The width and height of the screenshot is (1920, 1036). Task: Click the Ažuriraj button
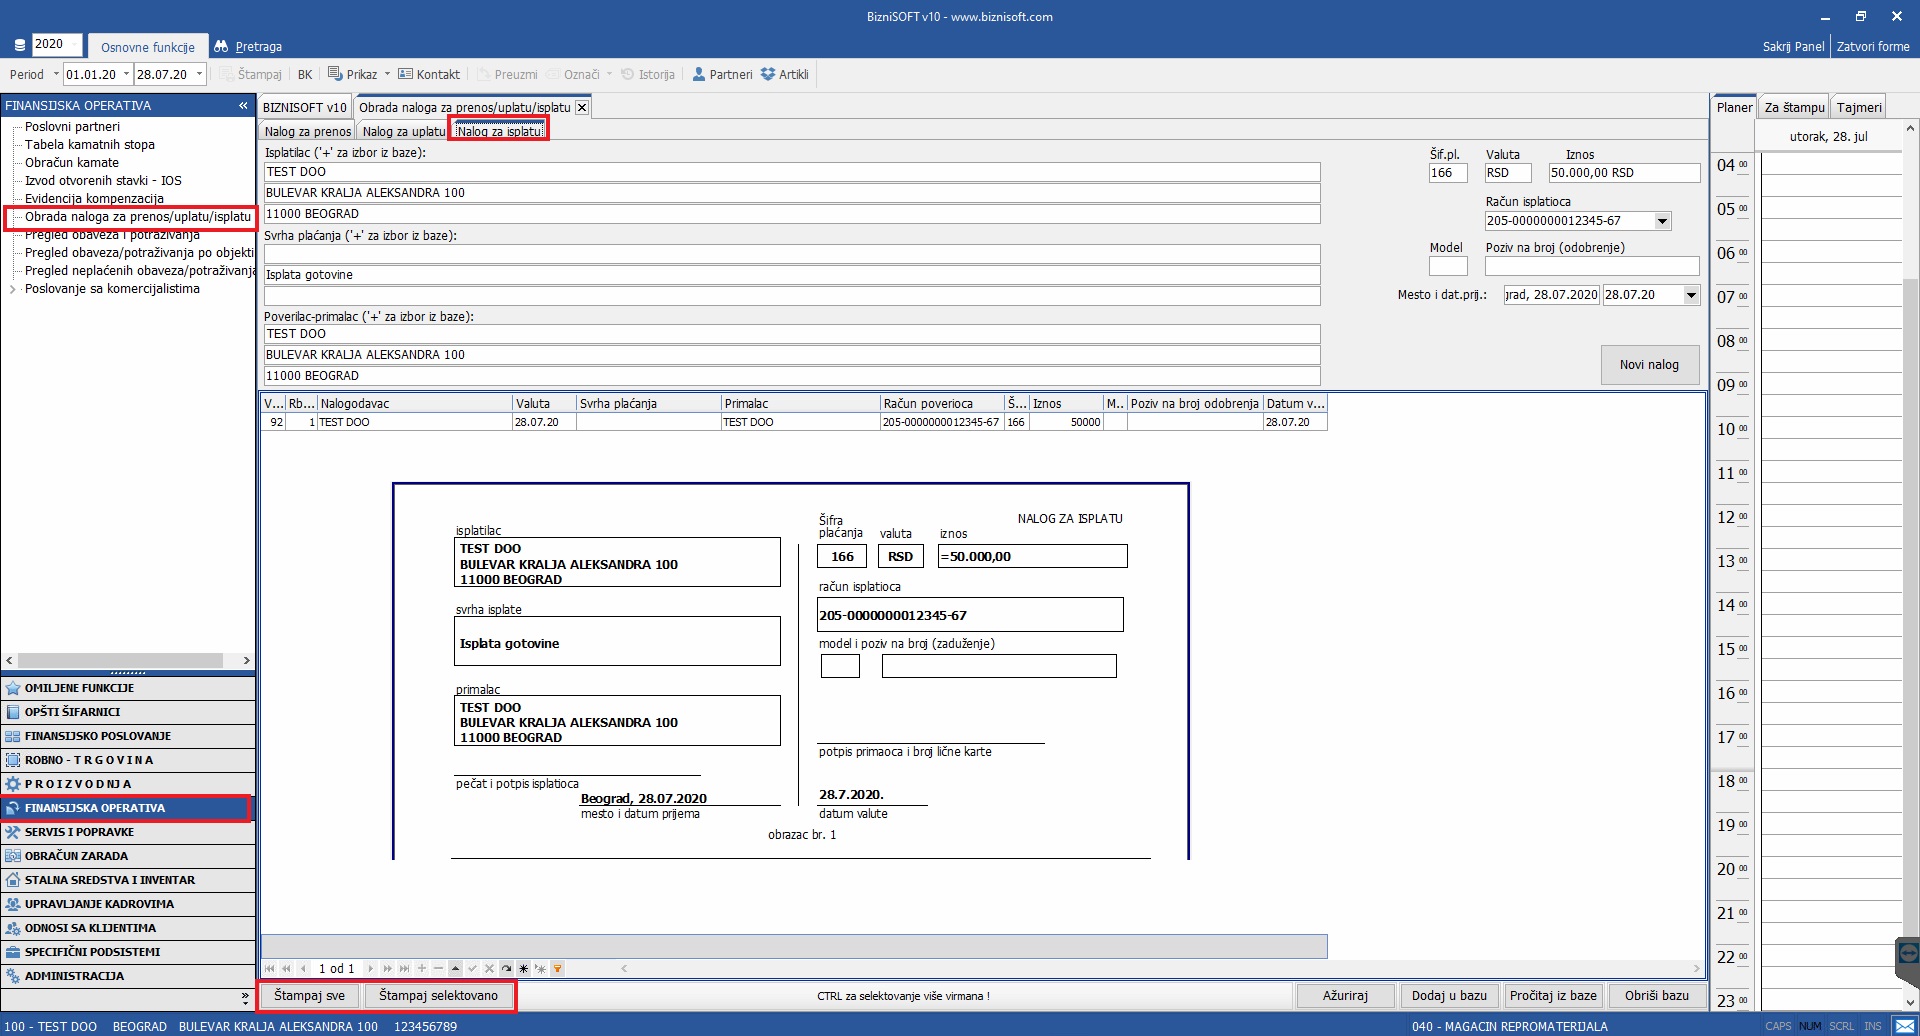tap(1345, 996)
